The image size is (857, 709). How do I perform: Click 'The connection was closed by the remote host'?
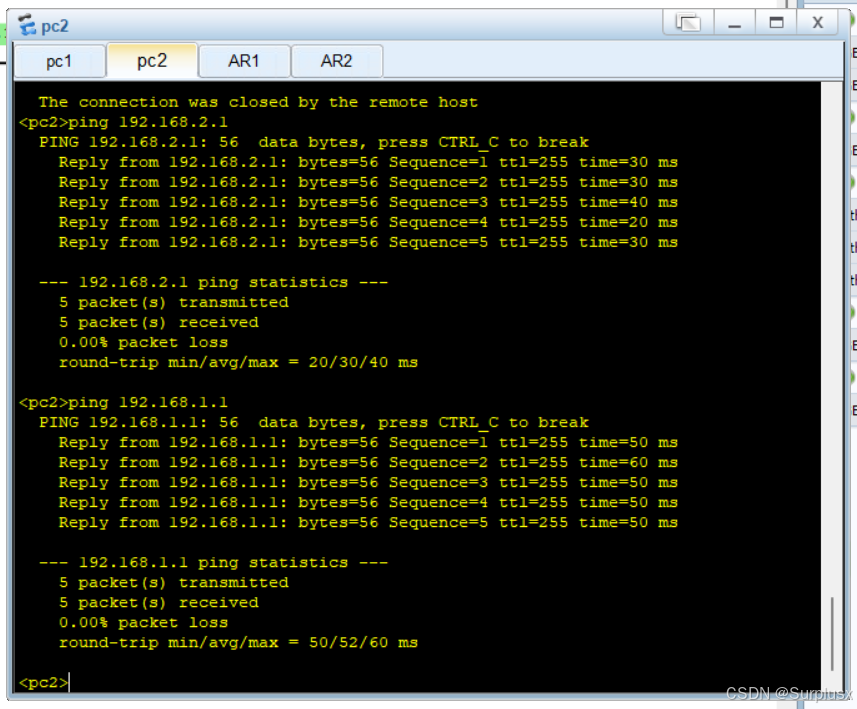coord(258,102)
